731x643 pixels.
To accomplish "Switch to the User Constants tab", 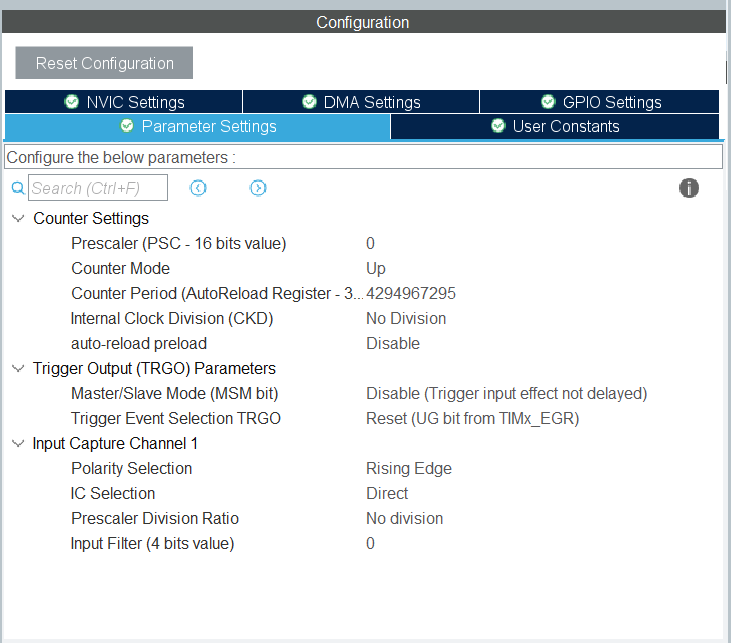I will pyautogui.click(x=555, y=127).
